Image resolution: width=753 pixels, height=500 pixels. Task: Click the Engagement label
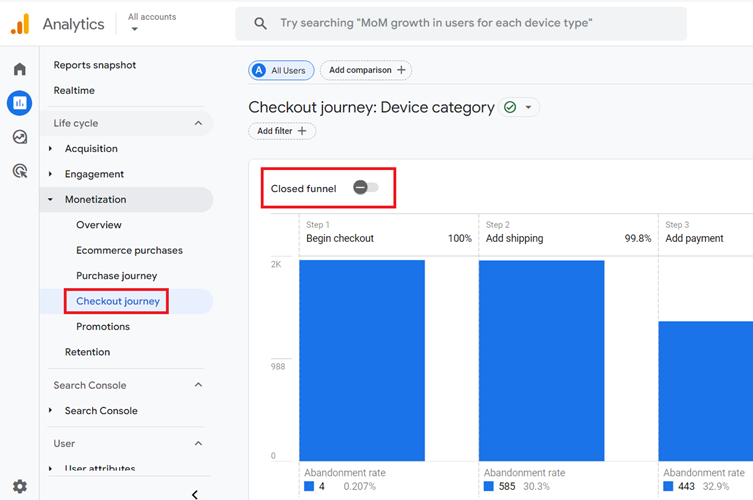coord(94,174)
